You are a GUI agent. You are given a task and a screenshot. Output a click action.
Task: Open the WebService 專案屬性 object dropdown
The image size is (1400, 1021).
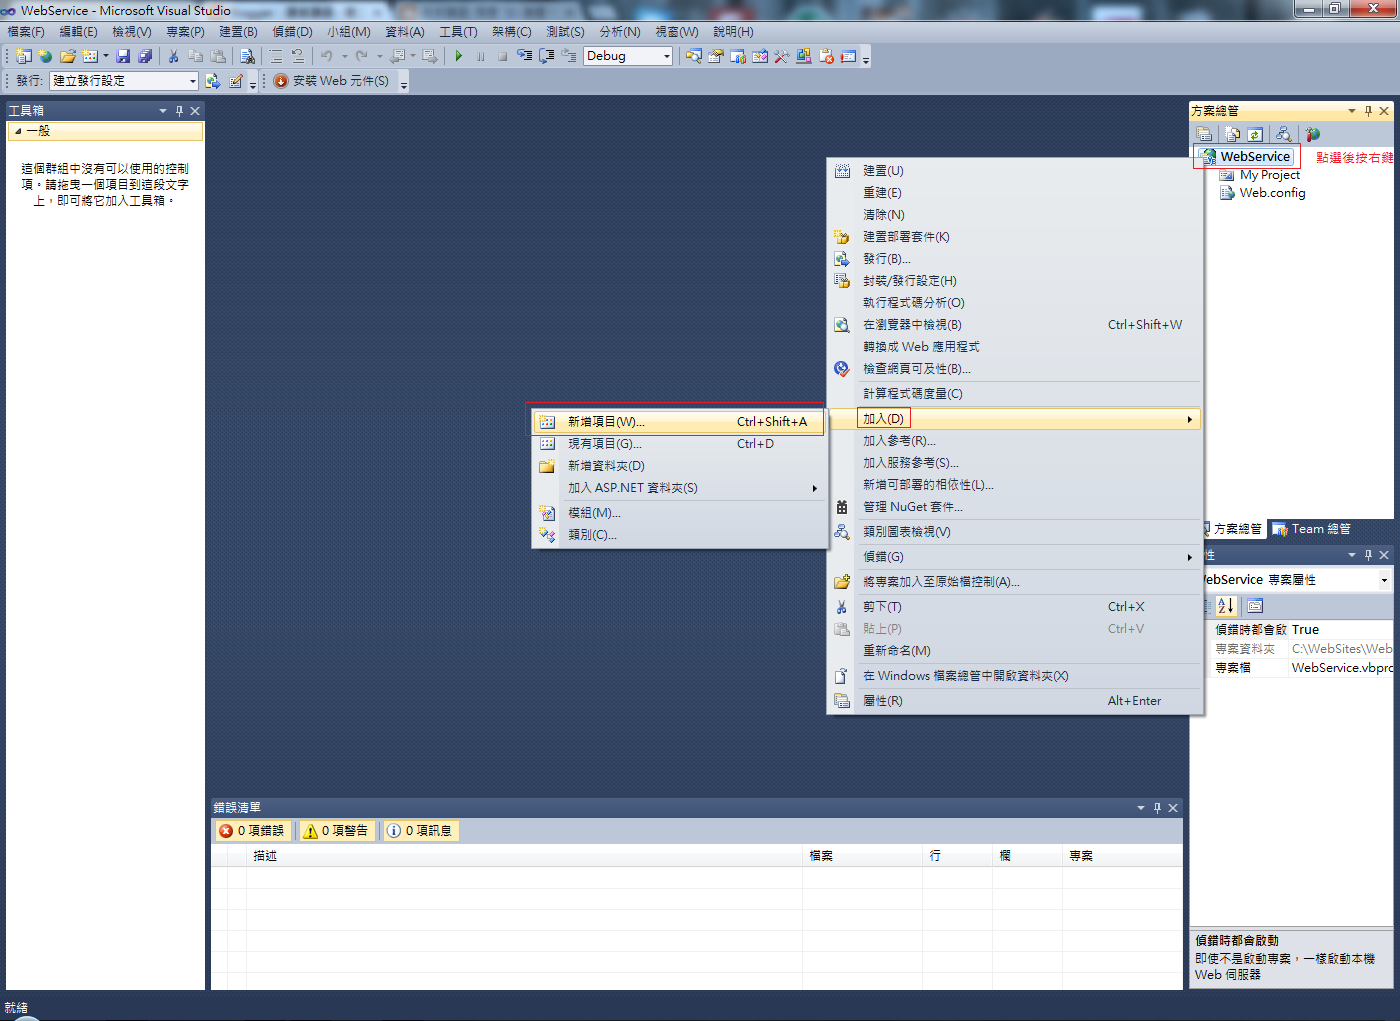[1384, 580]
